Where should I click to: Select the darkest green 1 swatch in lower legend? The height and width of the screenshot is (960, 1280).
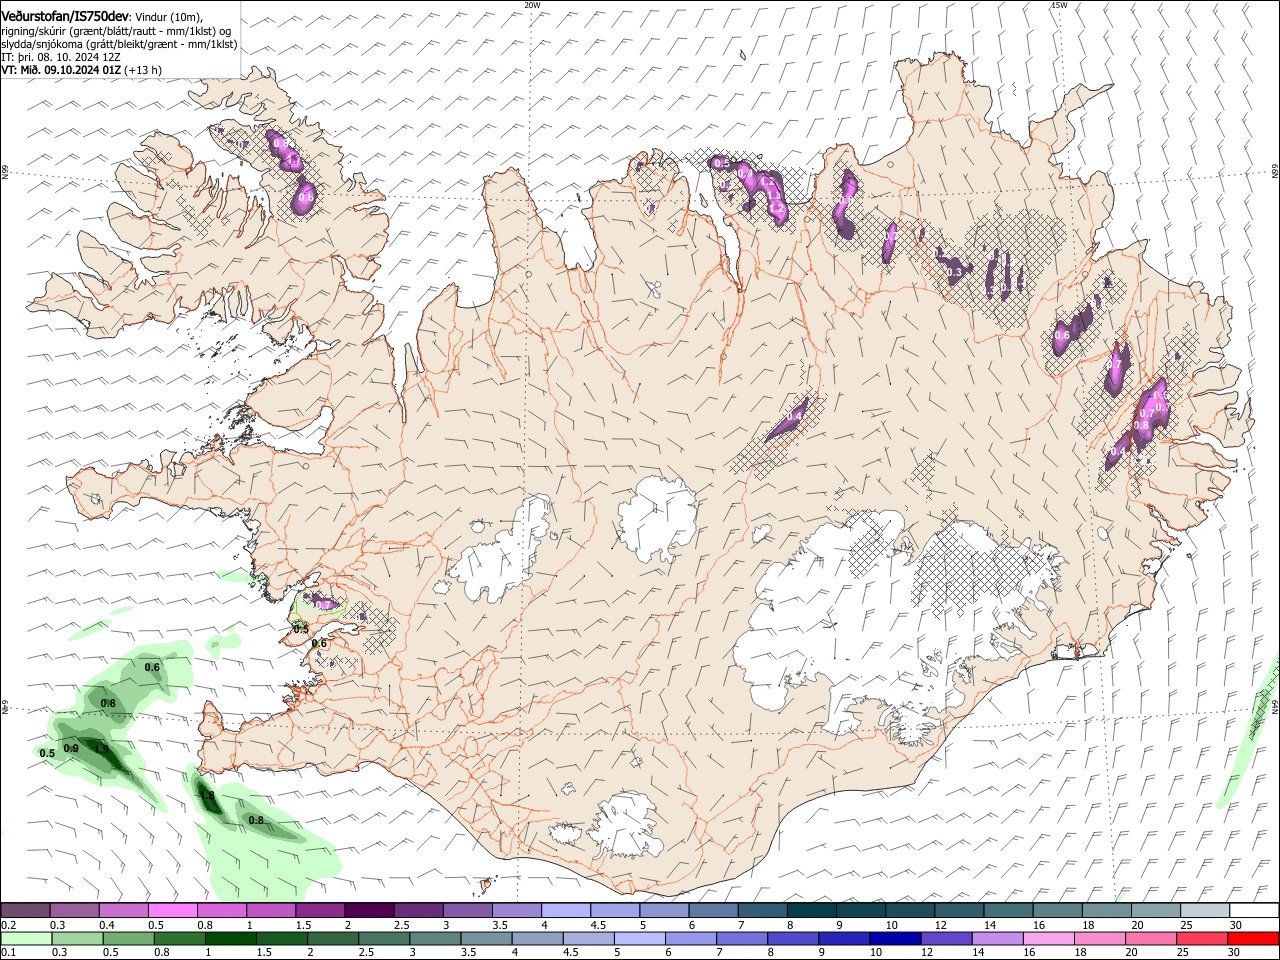point(230,938)
